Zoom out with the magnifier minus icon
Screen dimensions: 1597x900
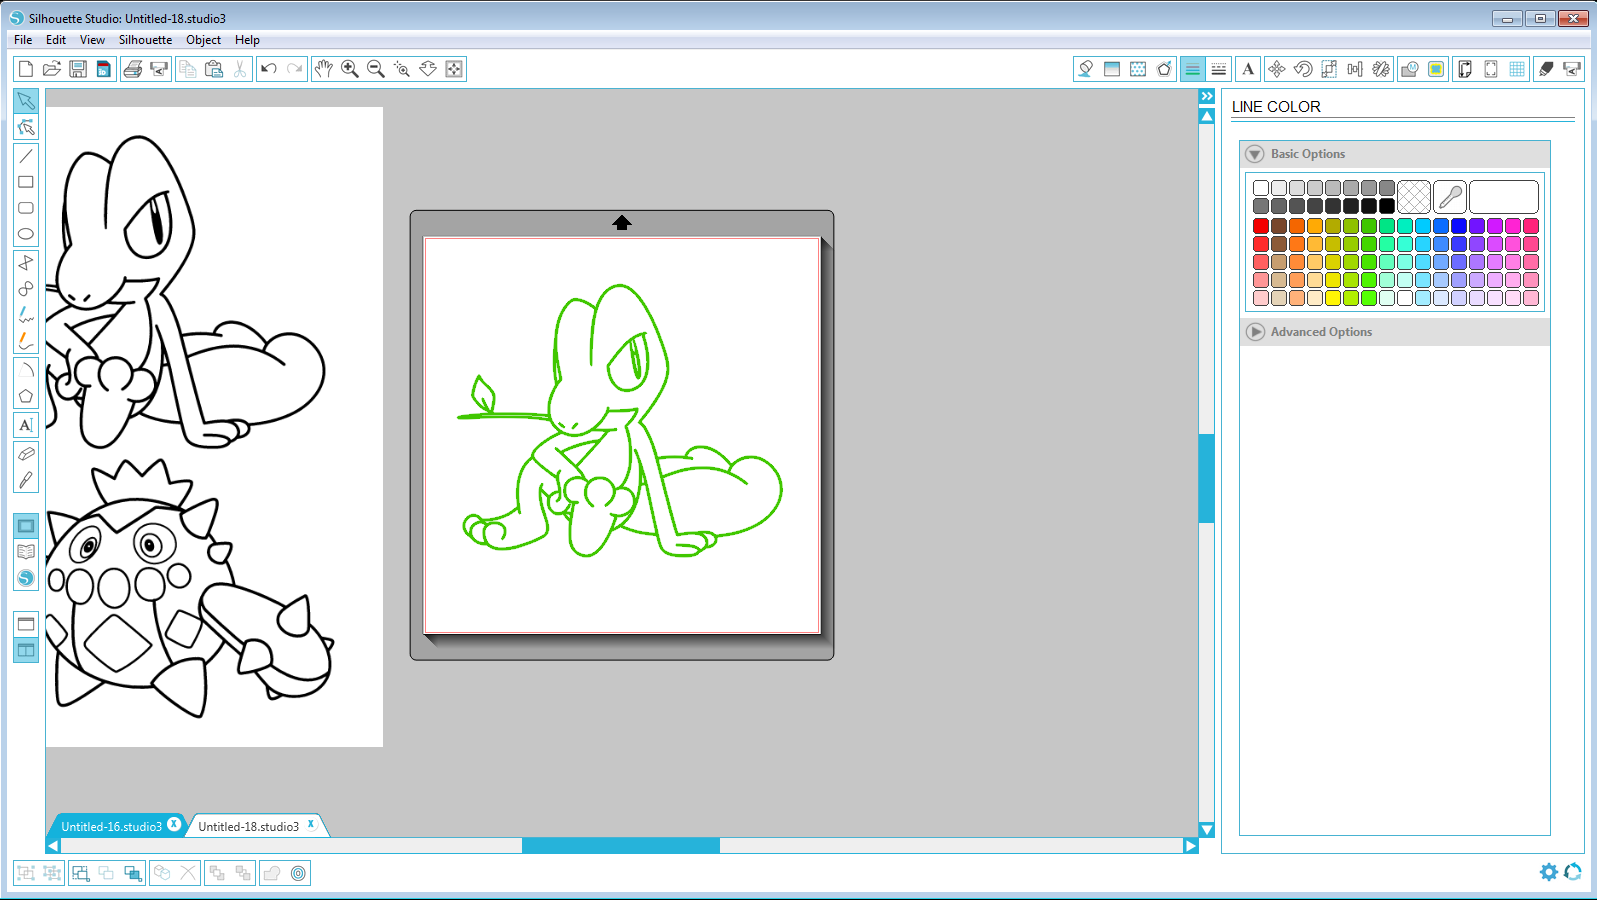tap(376, 69)
